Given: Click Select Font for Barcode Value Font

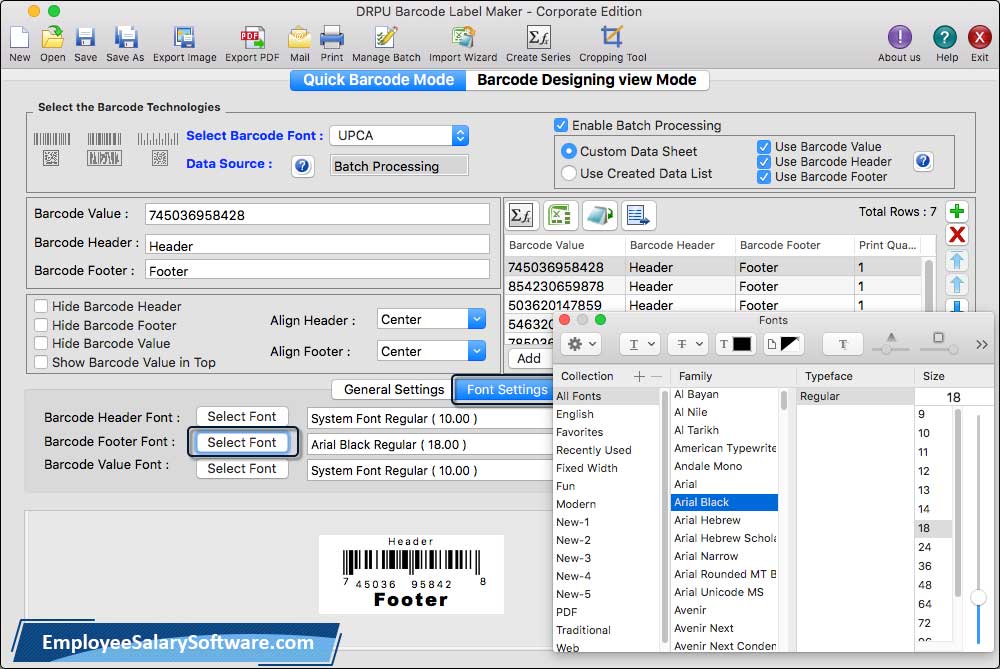Looking at the screenshot, I should pos(242,468).
